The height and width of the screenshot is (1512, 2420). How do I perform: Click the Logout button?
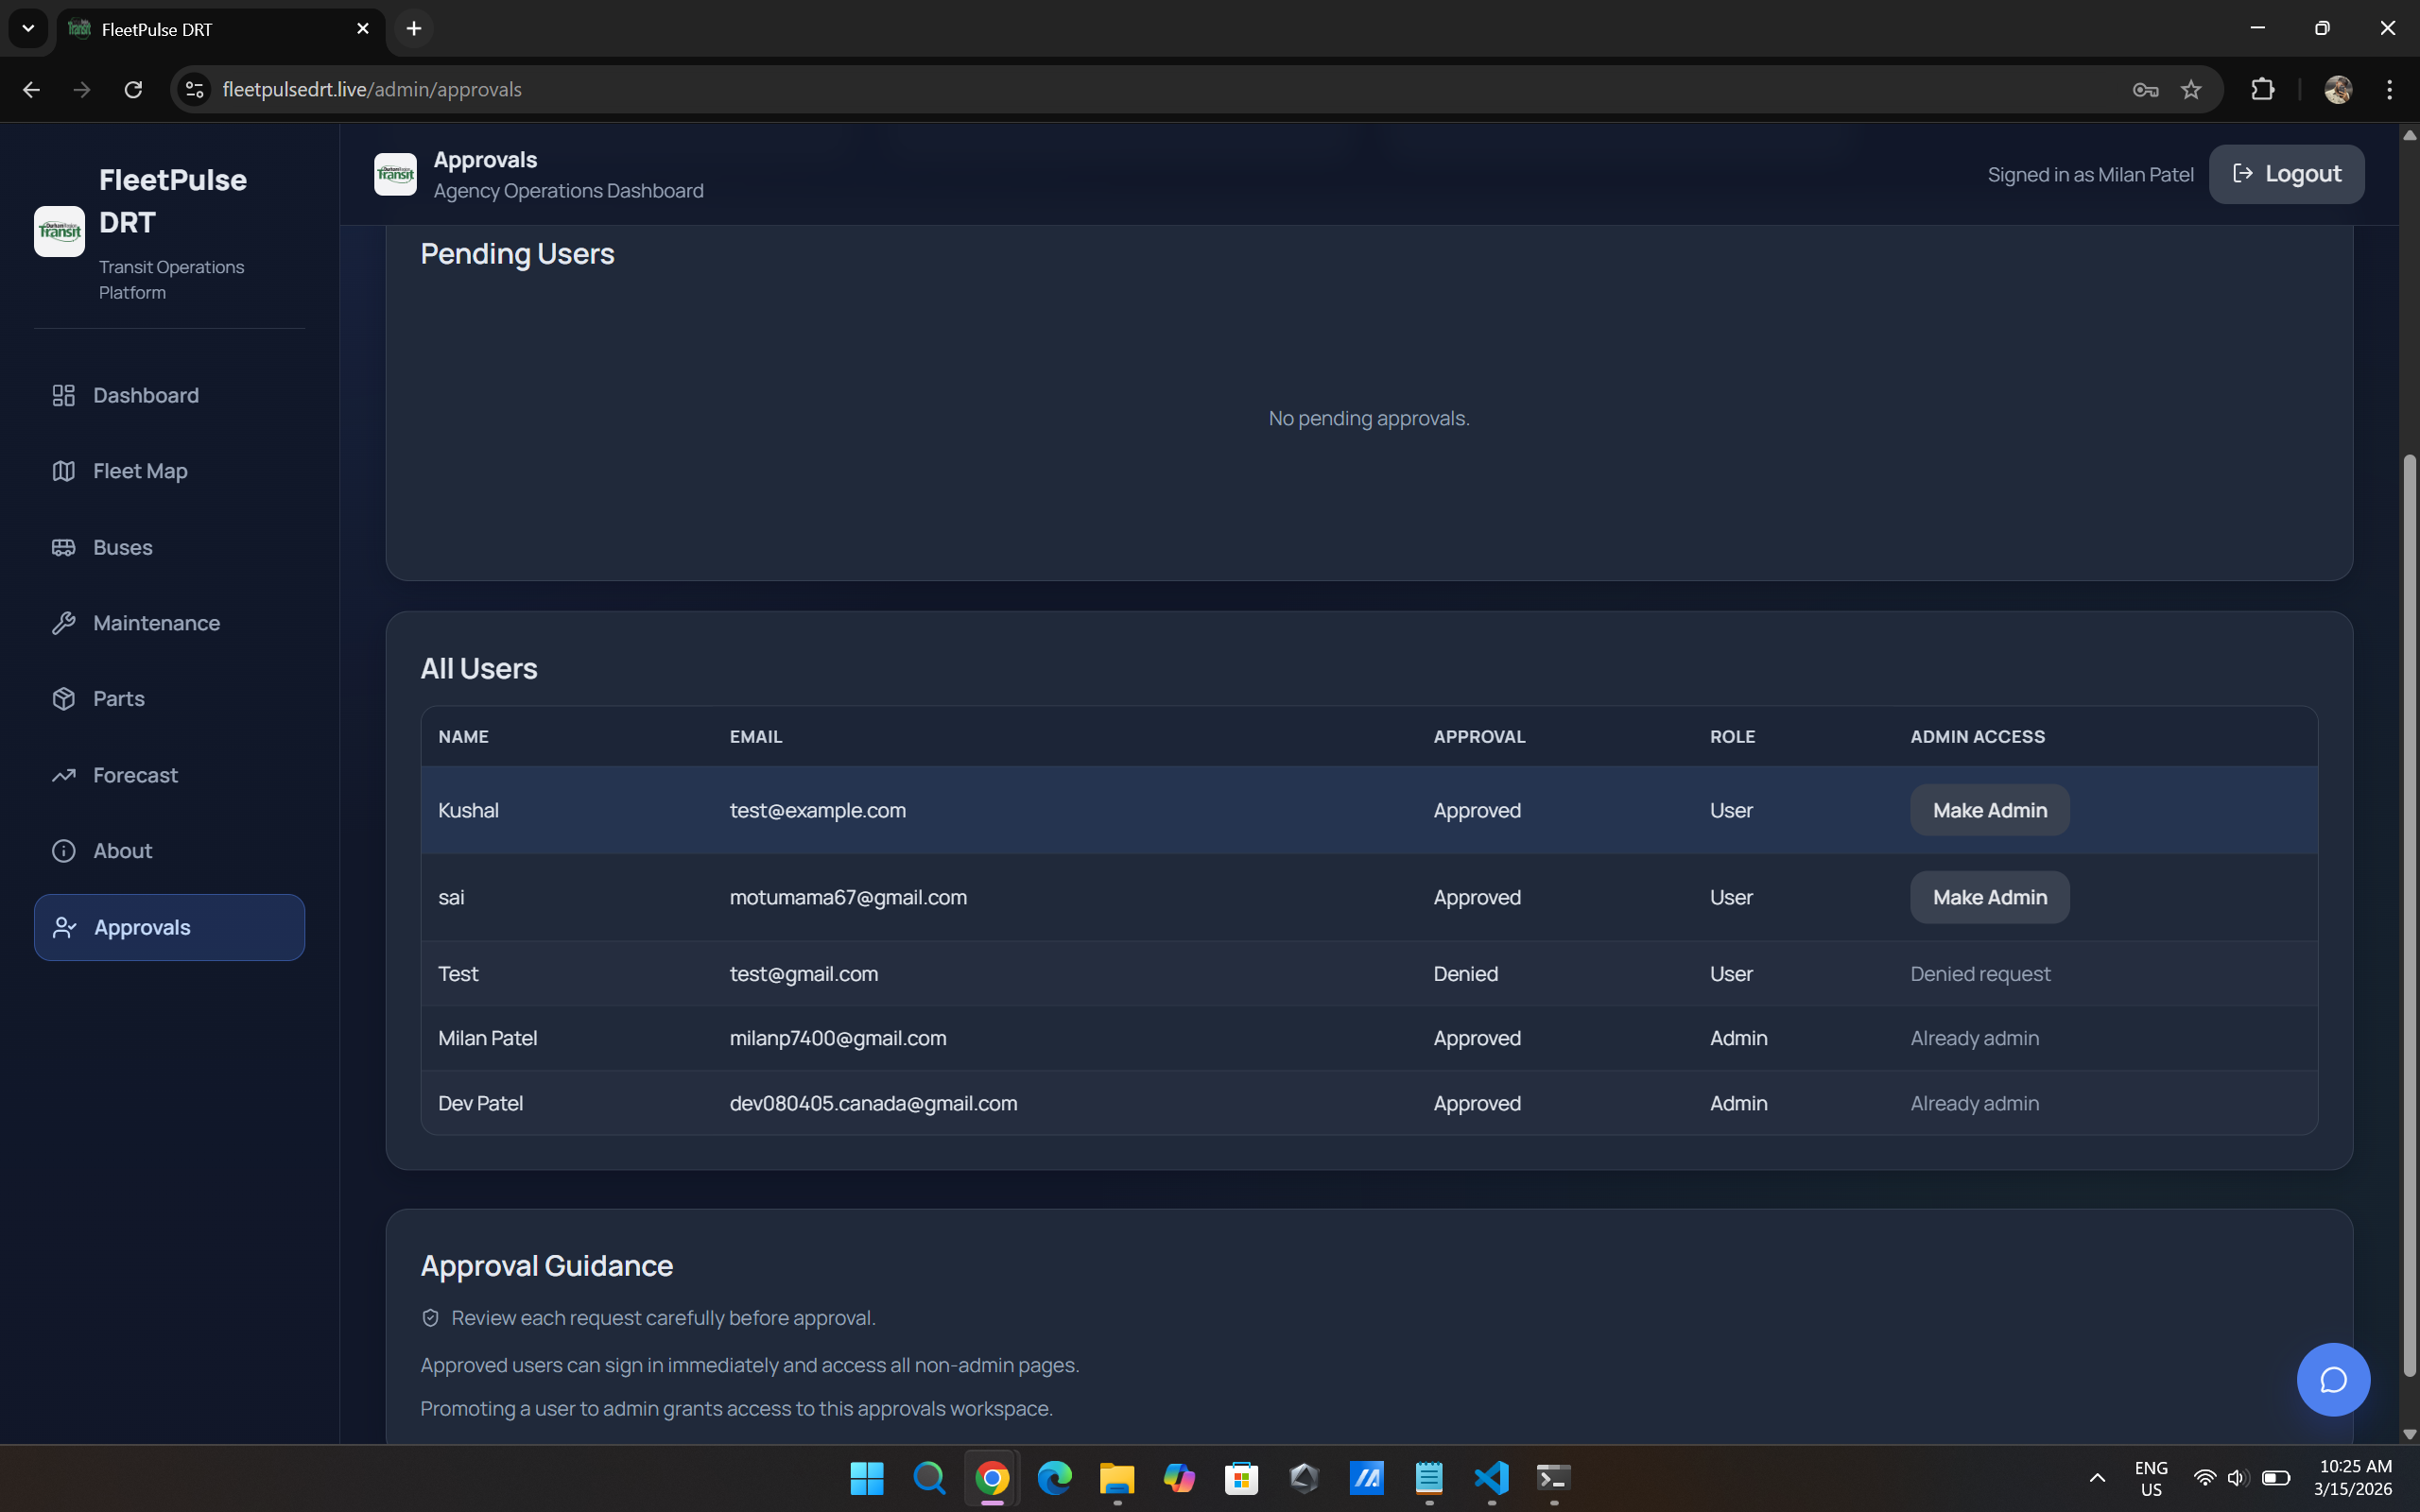2286,174
